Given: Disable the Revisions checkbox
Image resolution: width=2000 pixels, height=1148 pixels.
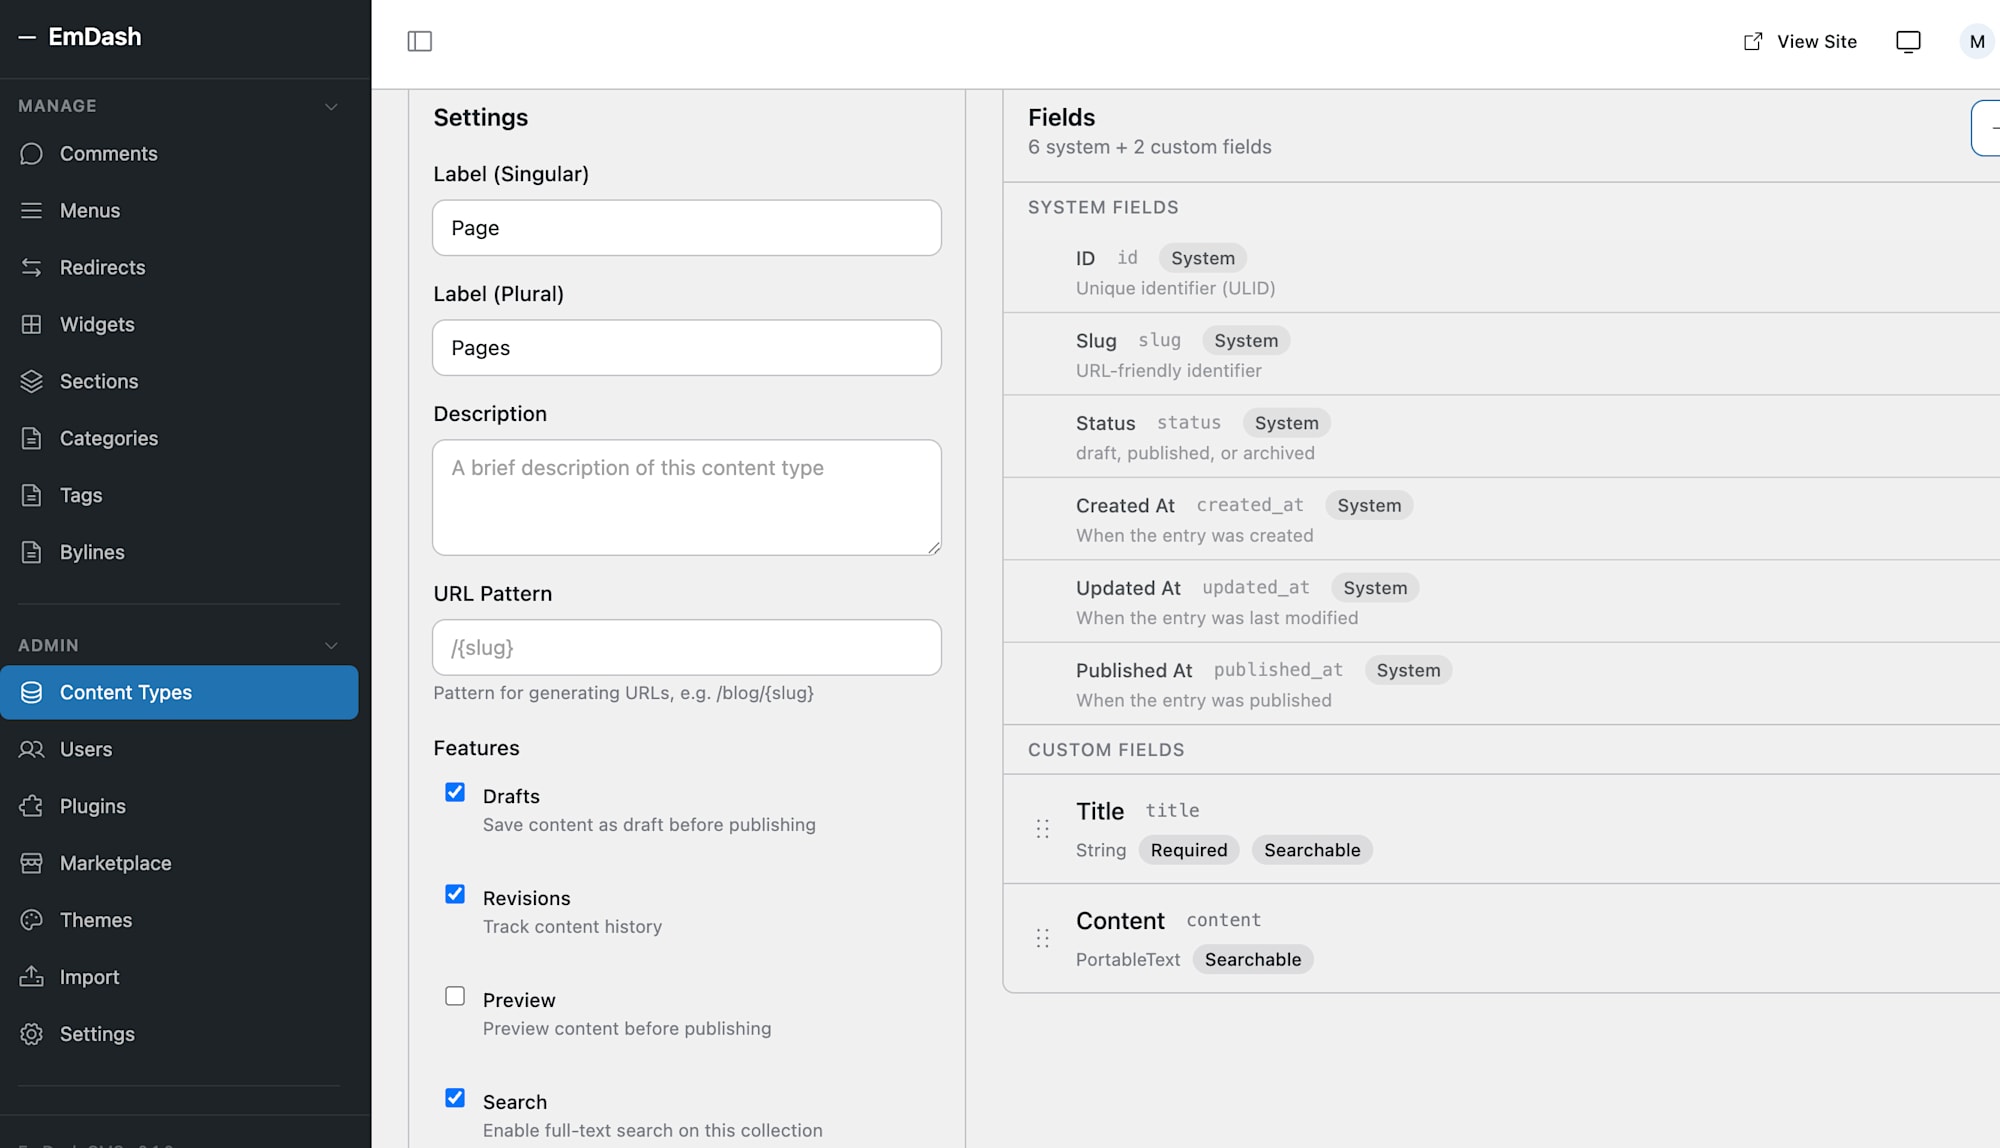Looking at the screenshot, I should (455, 893).
